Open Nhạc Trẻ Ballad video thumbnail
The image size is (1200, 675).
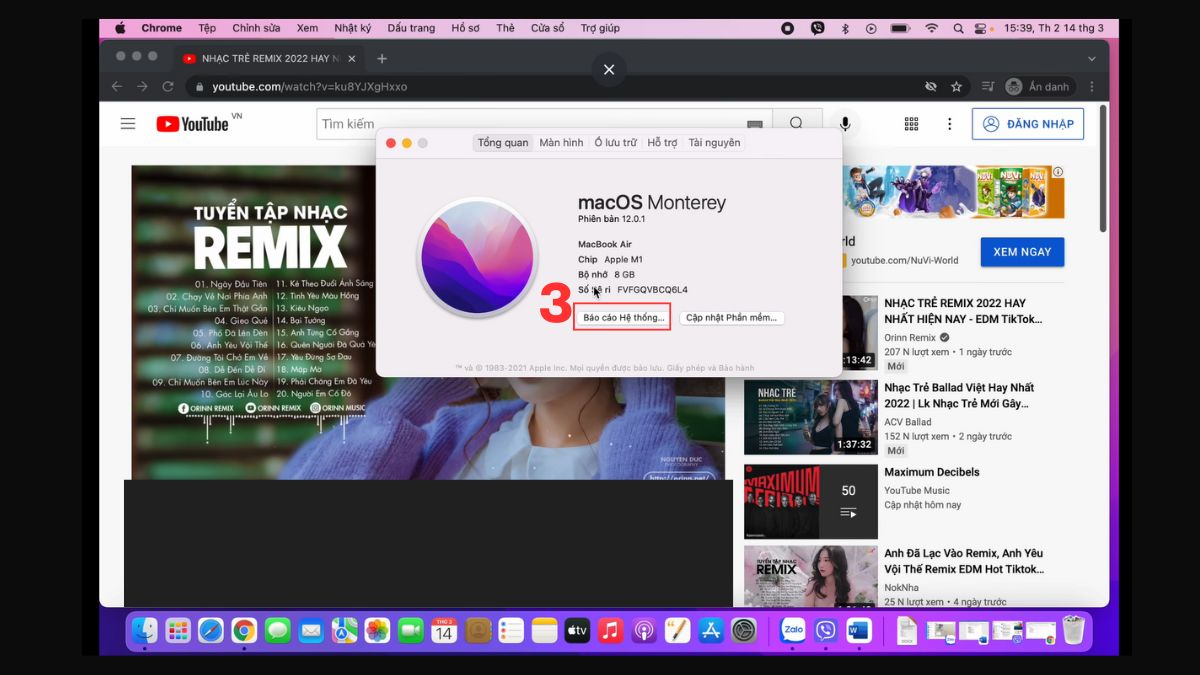(x=811, y=417)
